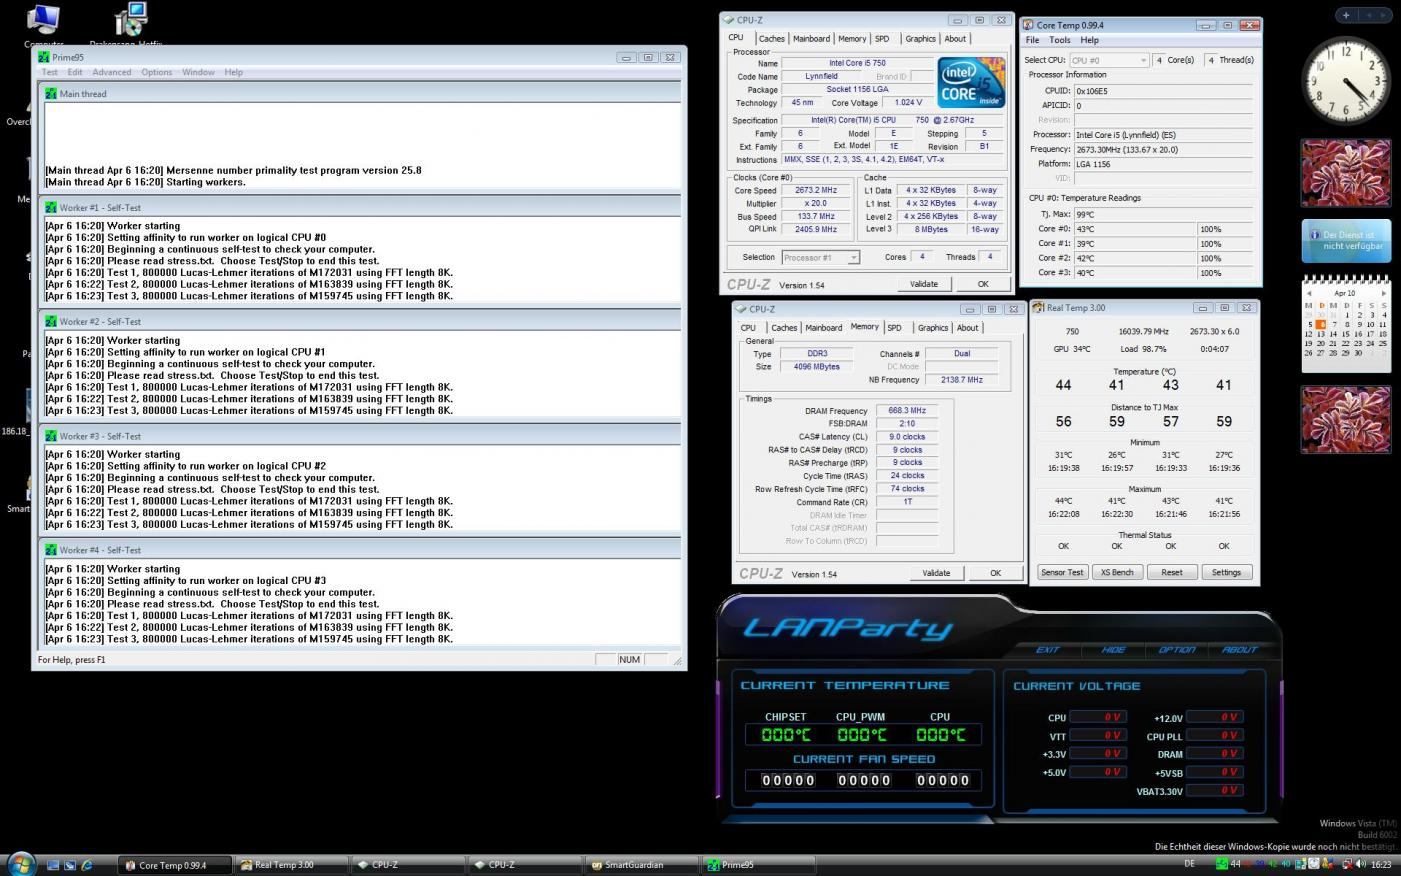Click the Real Temp title bar icon

pyautogui.click(x=1038, y=308)
